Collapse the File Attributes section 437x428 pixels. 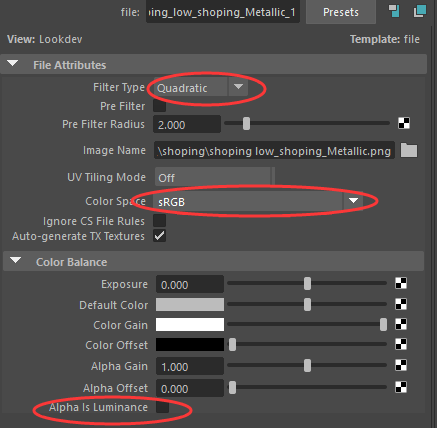point(13,63)
